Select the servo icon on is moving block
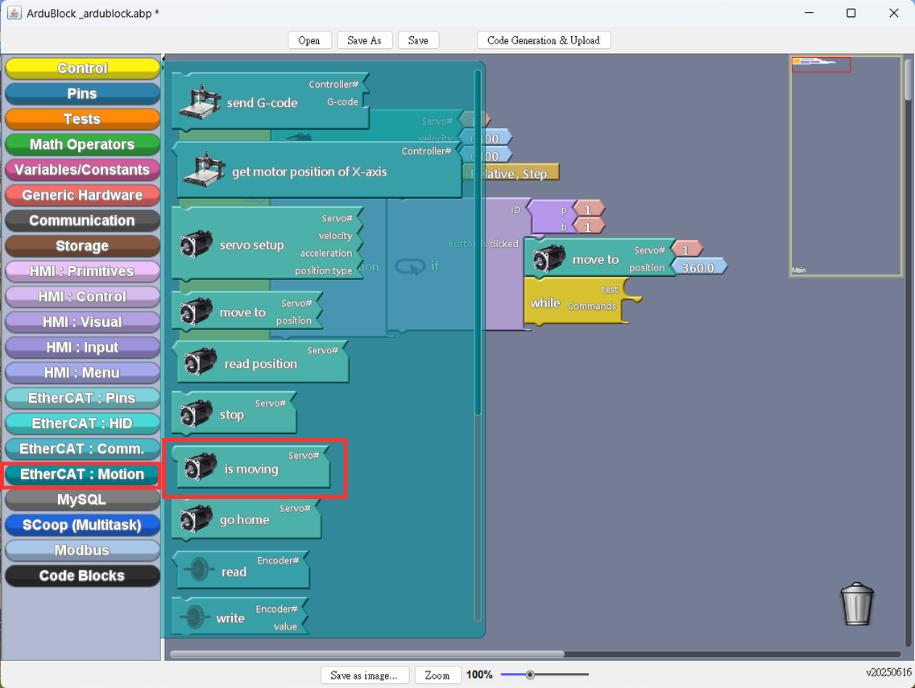 tap(201, 468)
